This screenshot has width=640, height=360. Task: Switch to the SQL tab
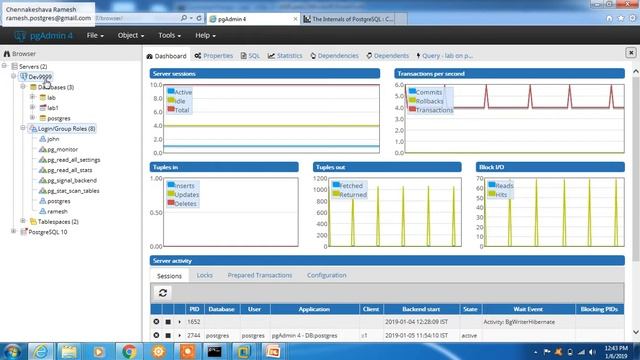[250, 56]
